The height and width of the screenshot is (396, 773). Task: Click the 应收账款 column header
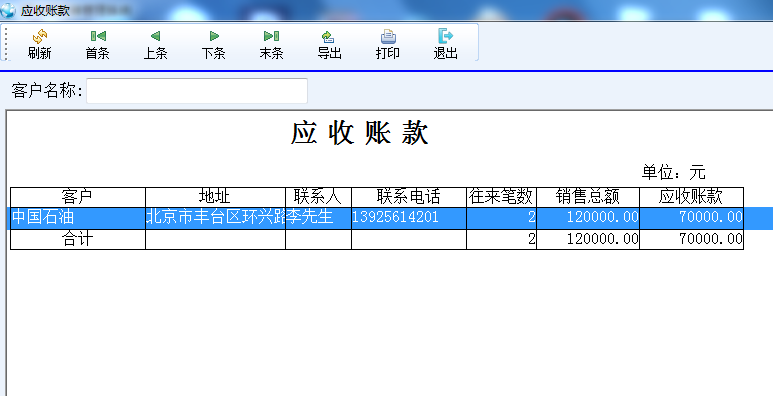(x=691, y=197)
